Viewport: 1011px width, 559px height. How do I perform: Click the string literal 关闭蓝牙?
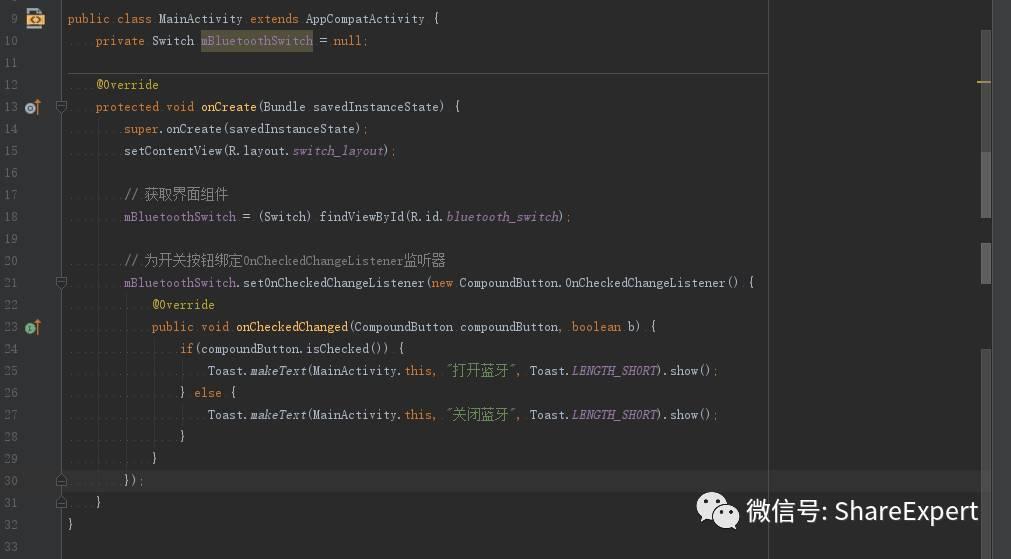pyautogui.click(x=481, y=415)
